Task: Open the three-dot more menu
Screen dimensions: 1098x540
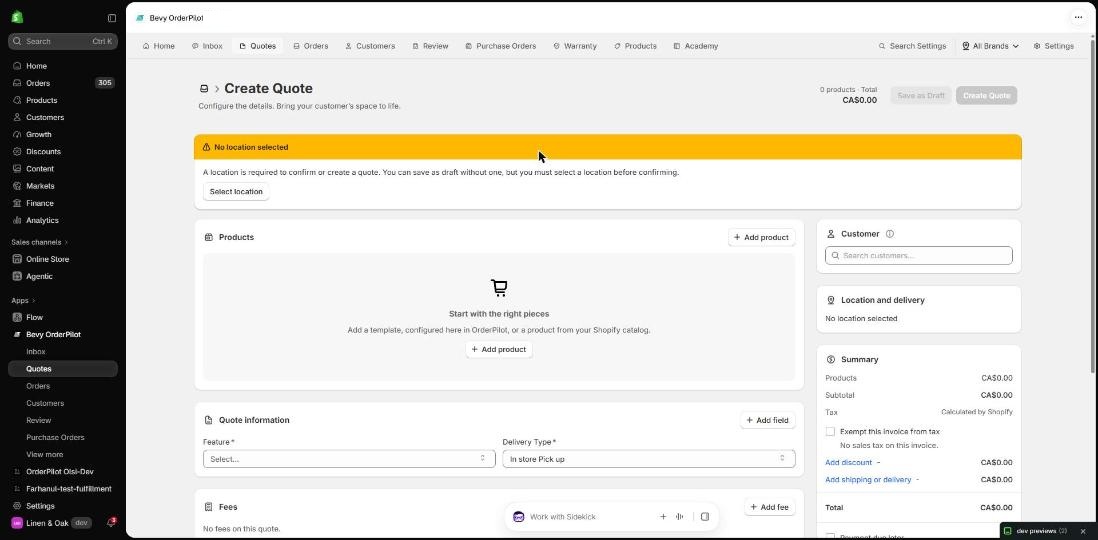Action: click(x=1078, y=18)
